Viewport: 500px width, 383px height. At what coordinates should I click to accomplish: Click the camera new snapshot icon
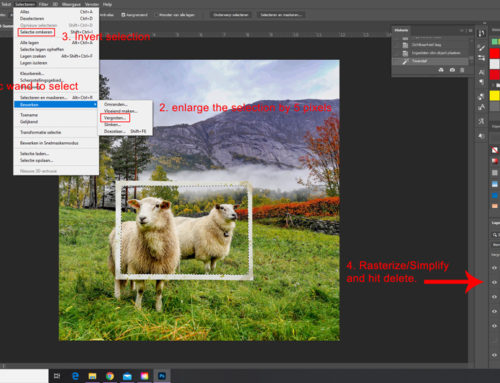tap(452, 70)
